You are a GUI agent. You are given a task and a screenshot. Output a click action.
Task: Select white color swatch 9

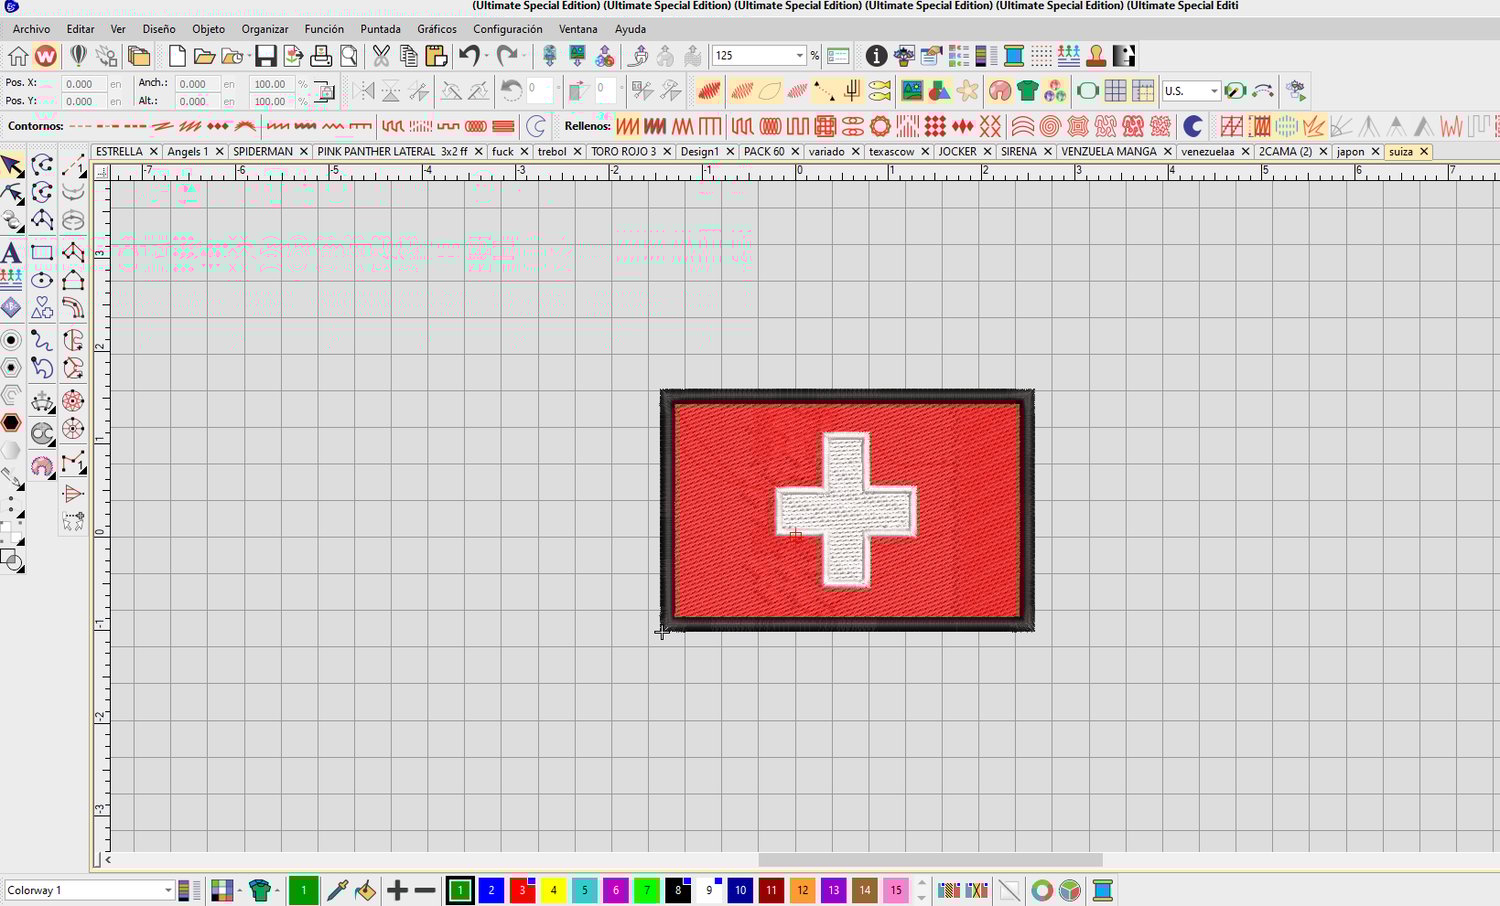709,890
